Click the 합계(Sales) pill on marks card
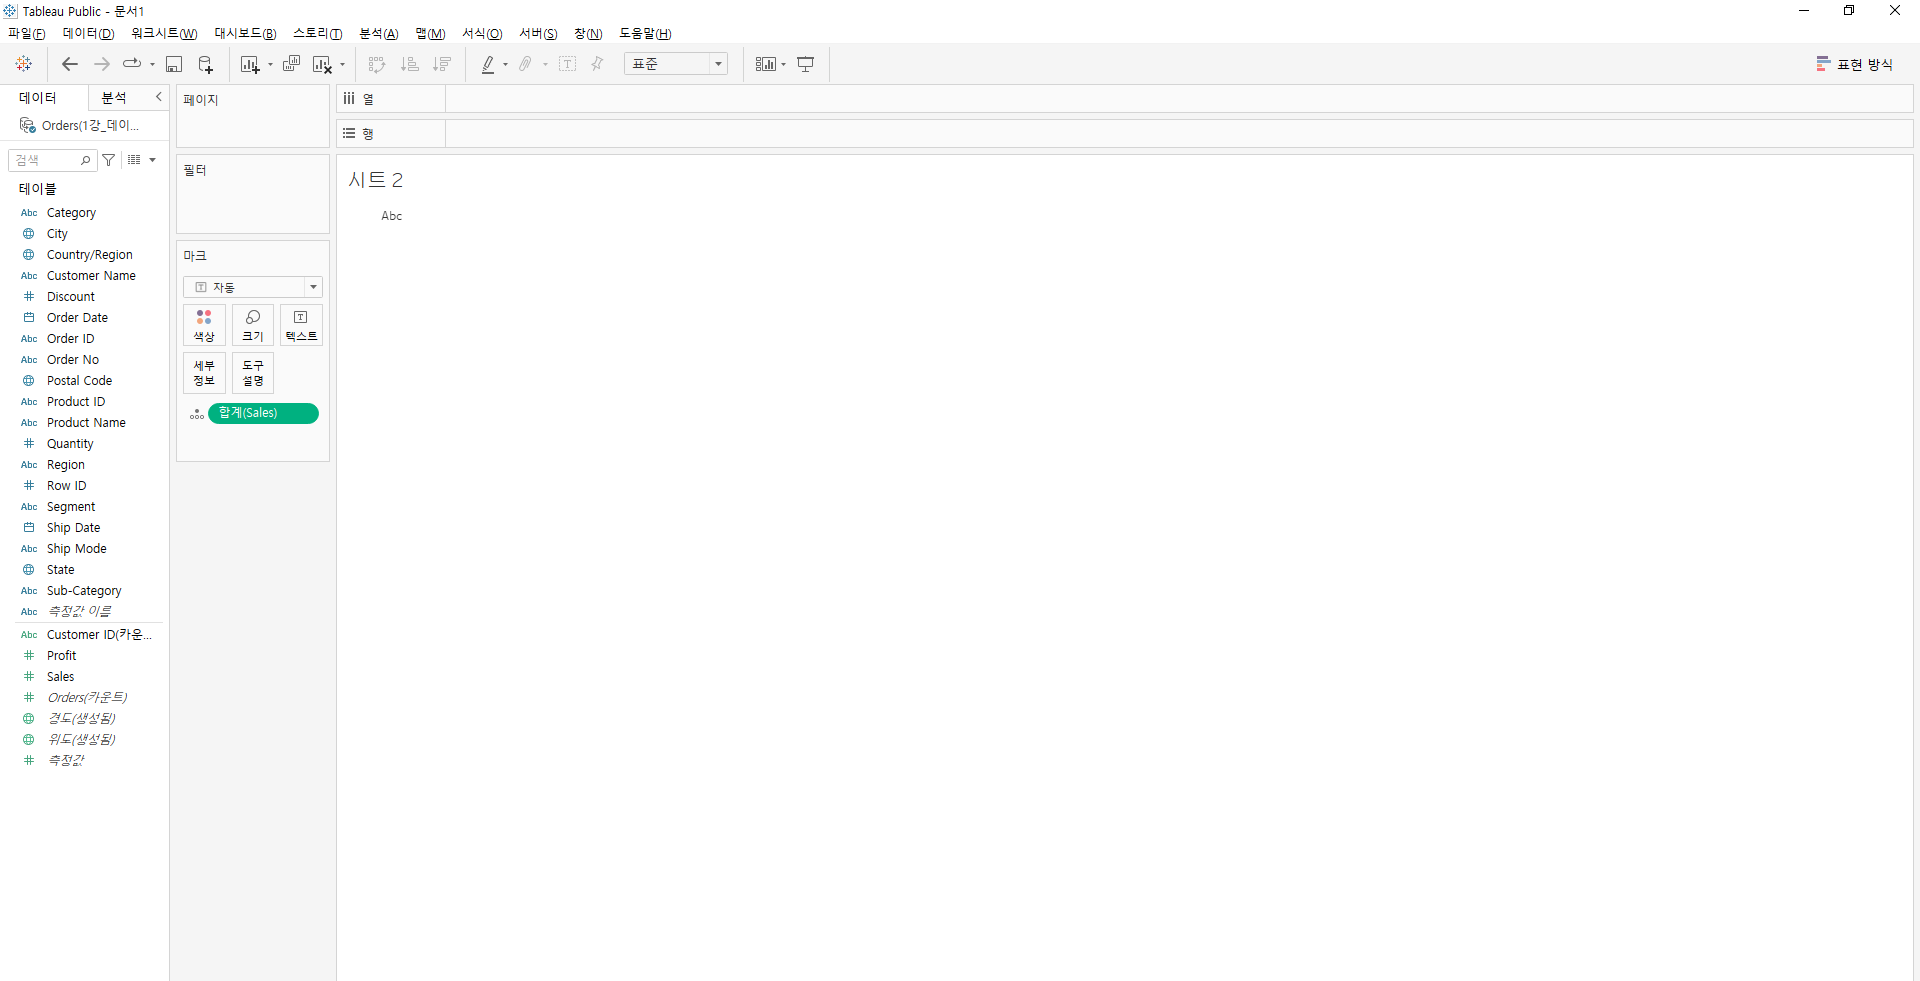The image size is (1920, 981). [x=263, y=413]
